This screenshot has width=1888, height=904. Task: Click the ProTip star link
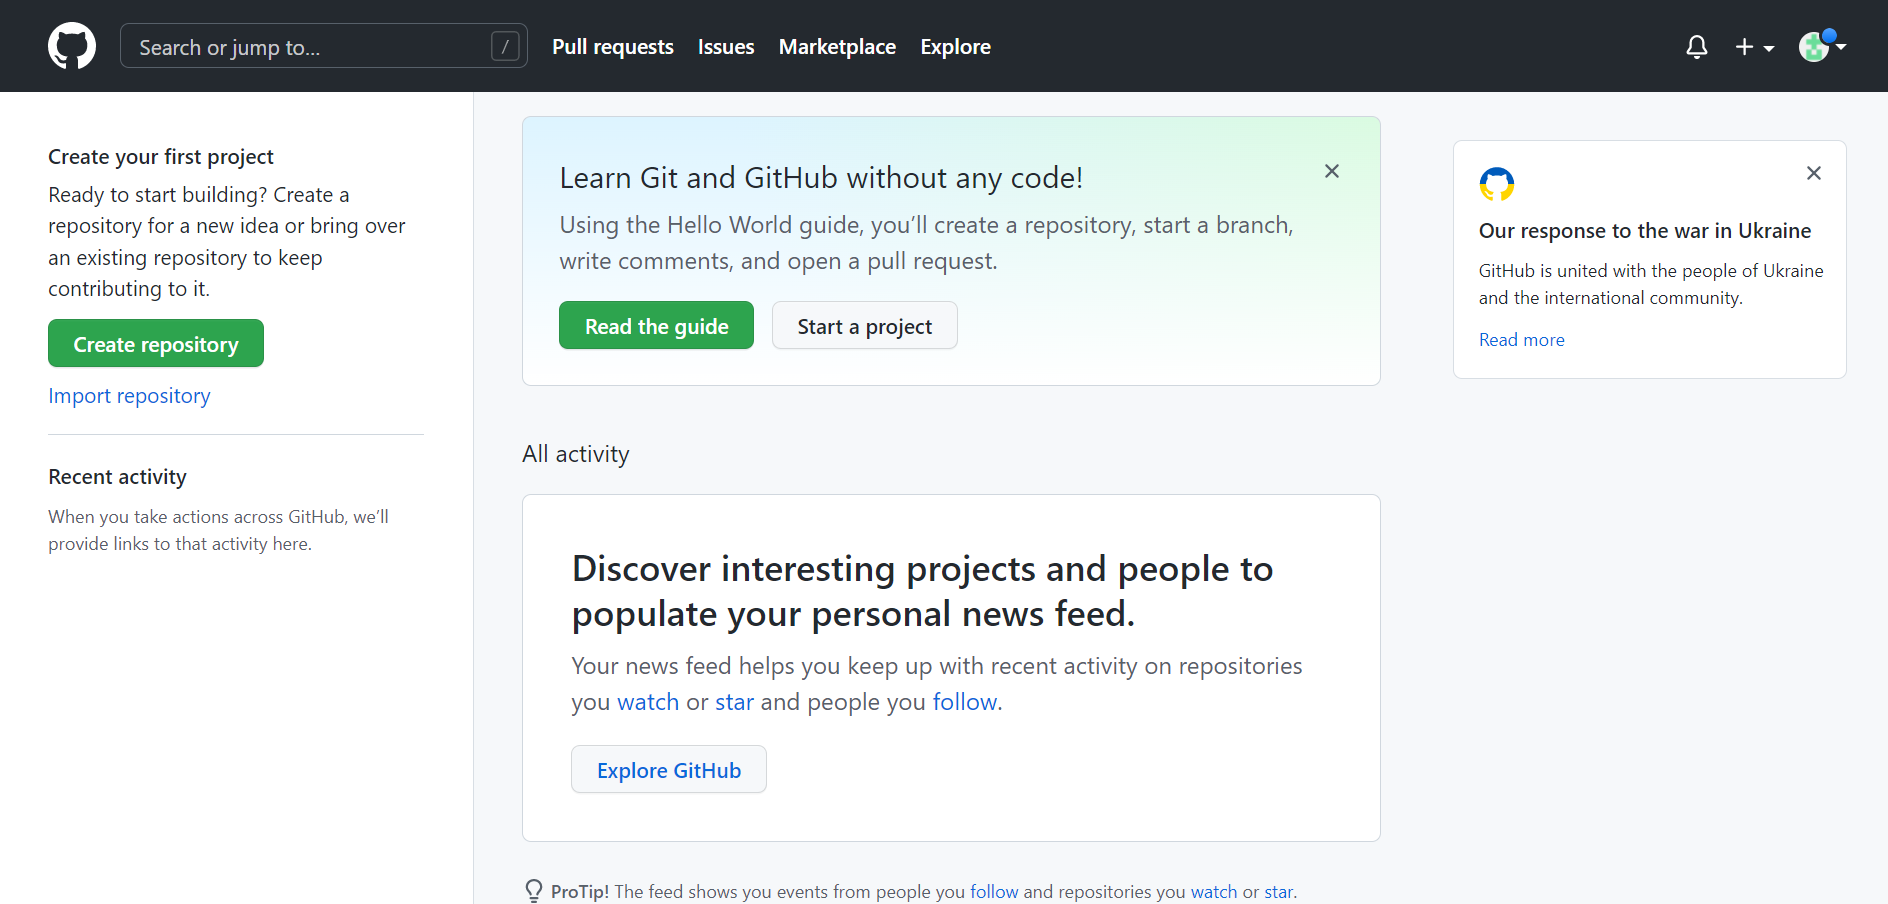pos(1278,891)
